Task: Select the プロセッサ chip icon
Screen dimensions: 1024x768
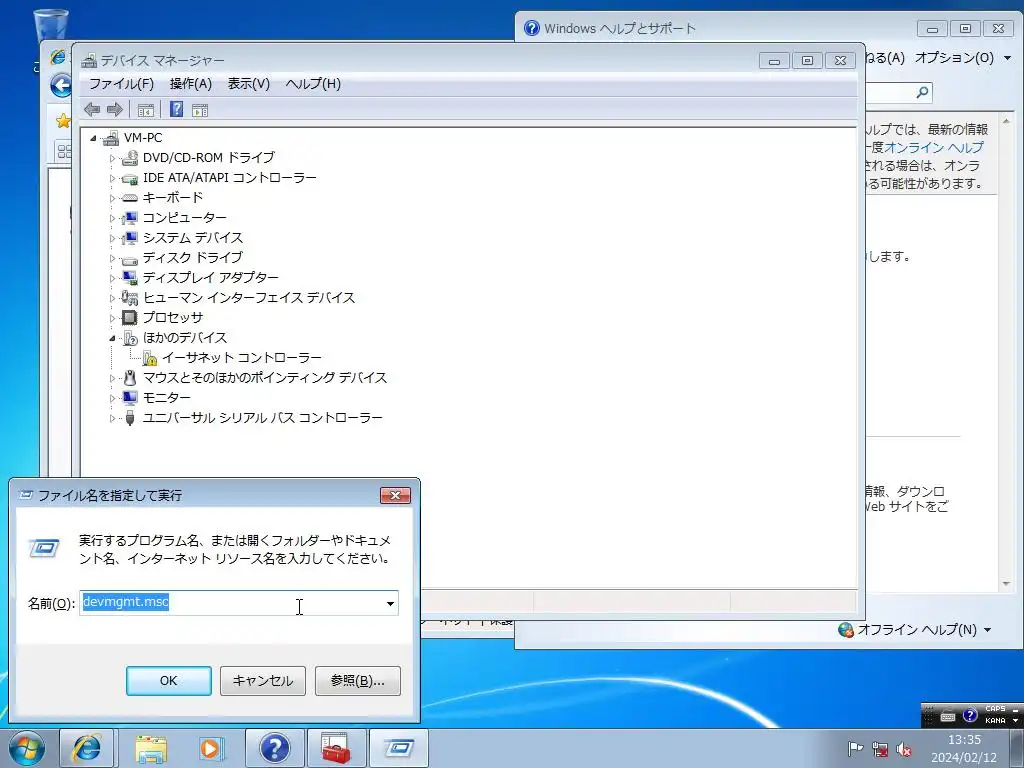Action: click(x=130, y=317)
